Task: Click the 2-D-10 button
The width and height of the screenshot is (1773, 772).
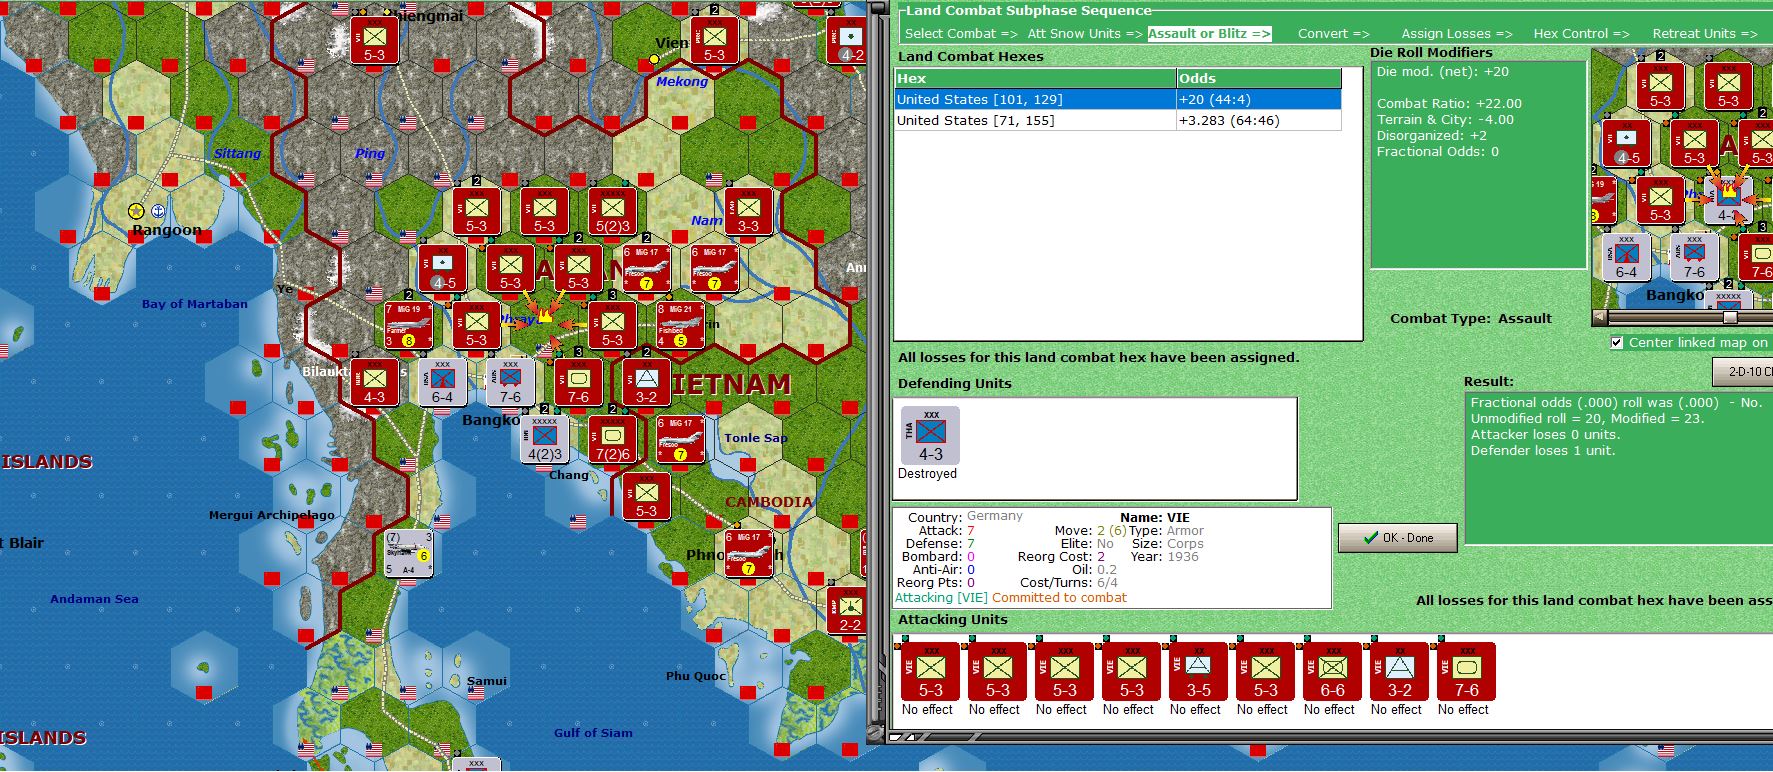Action: pyautogui.click(x=1743, y=371)
